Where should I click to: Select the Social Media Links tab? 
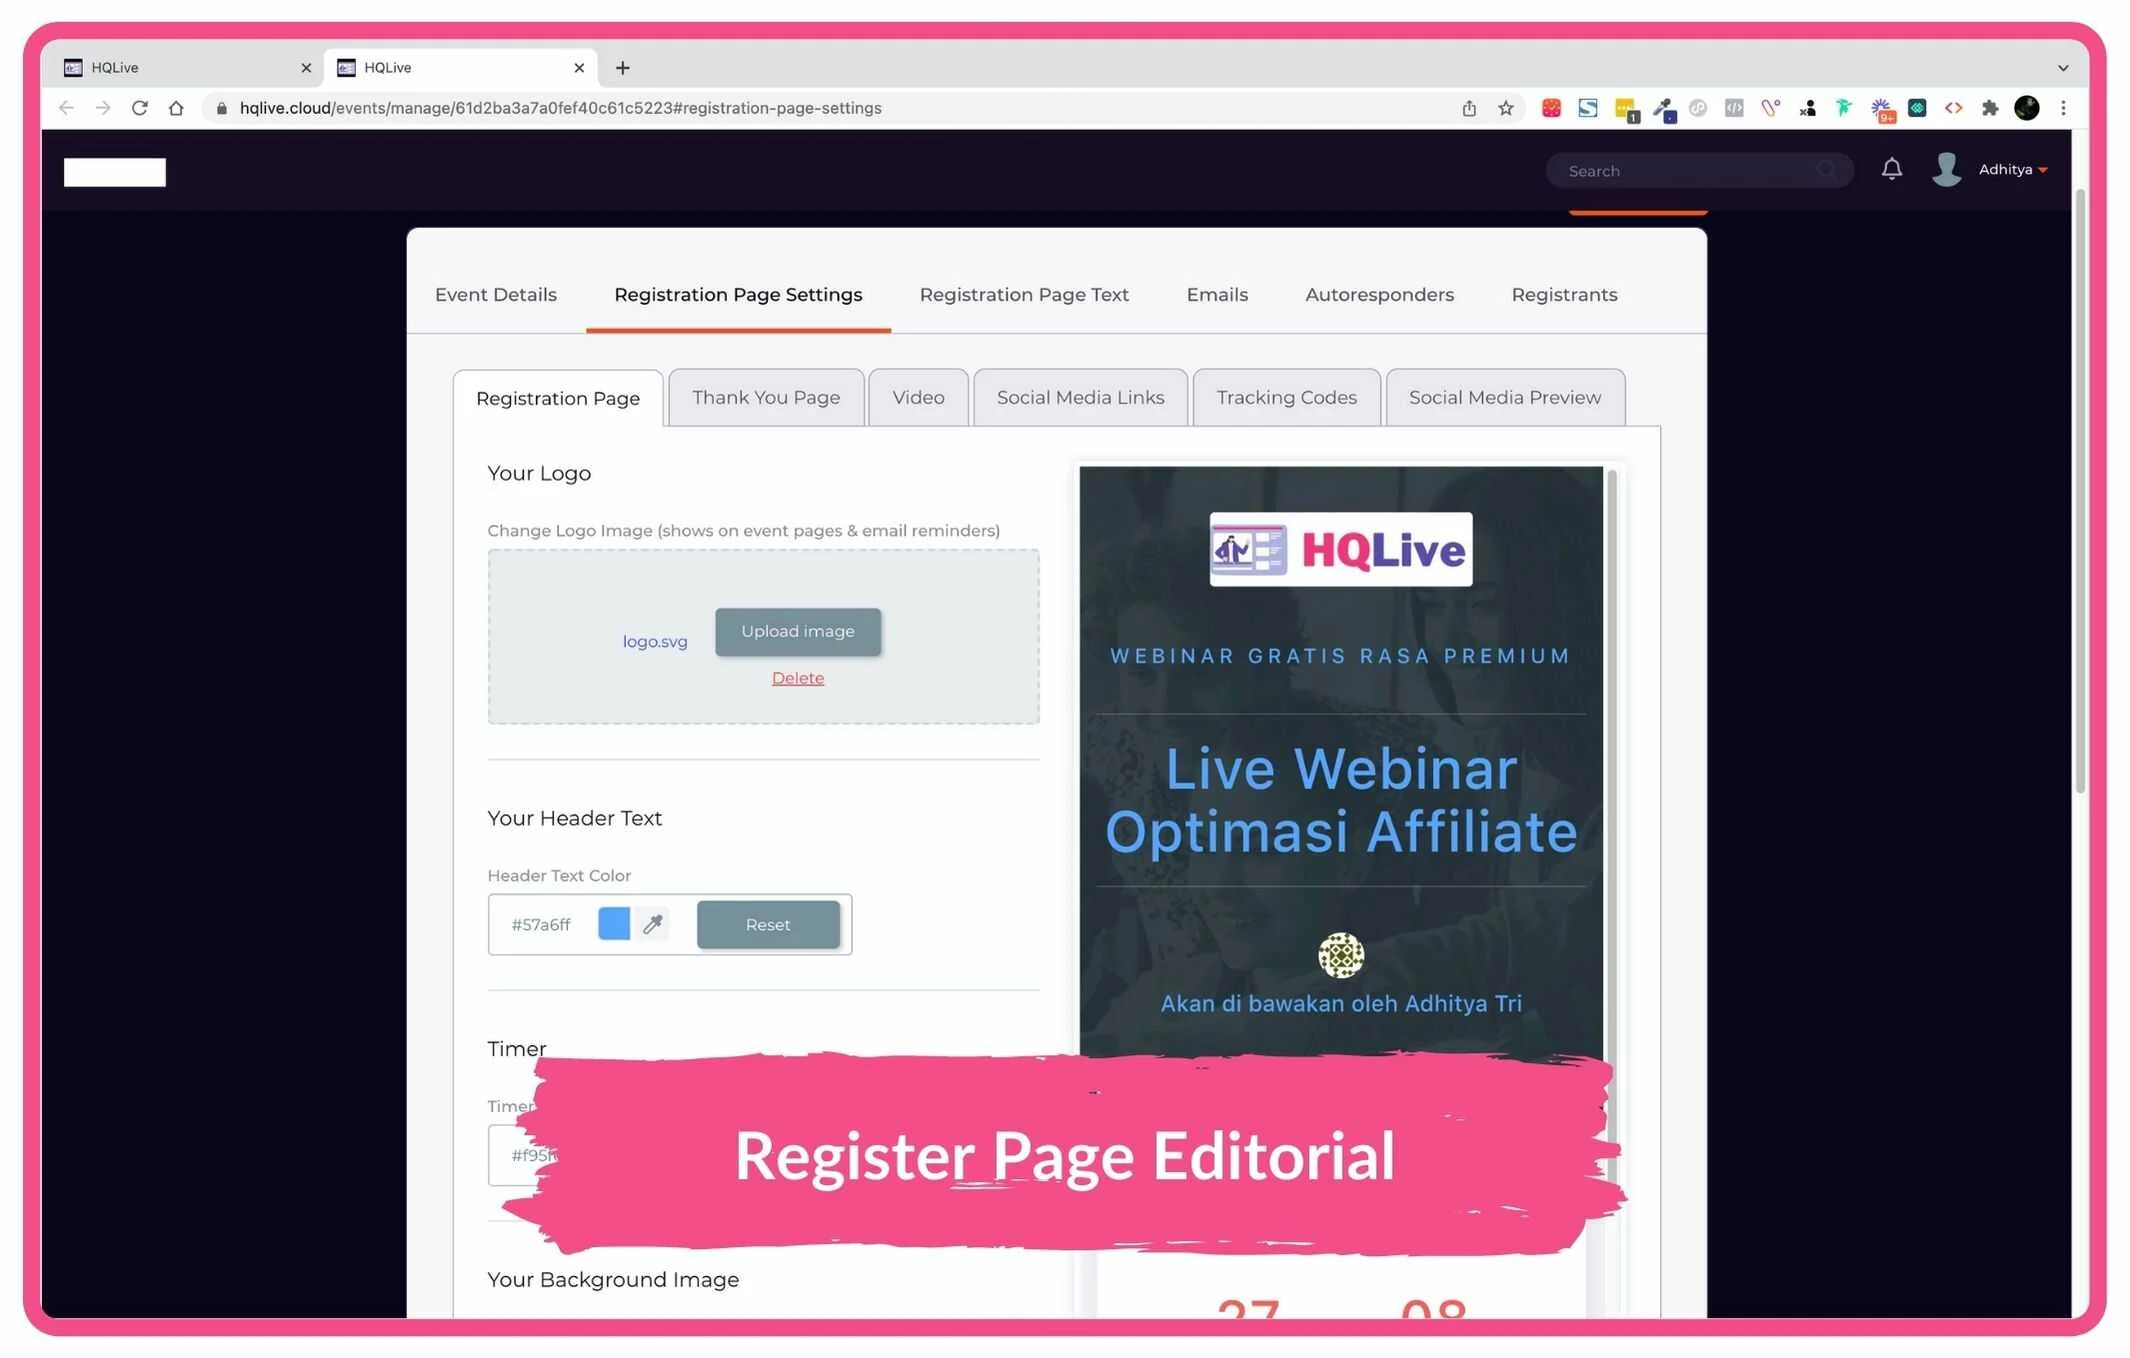point(1080,397)
